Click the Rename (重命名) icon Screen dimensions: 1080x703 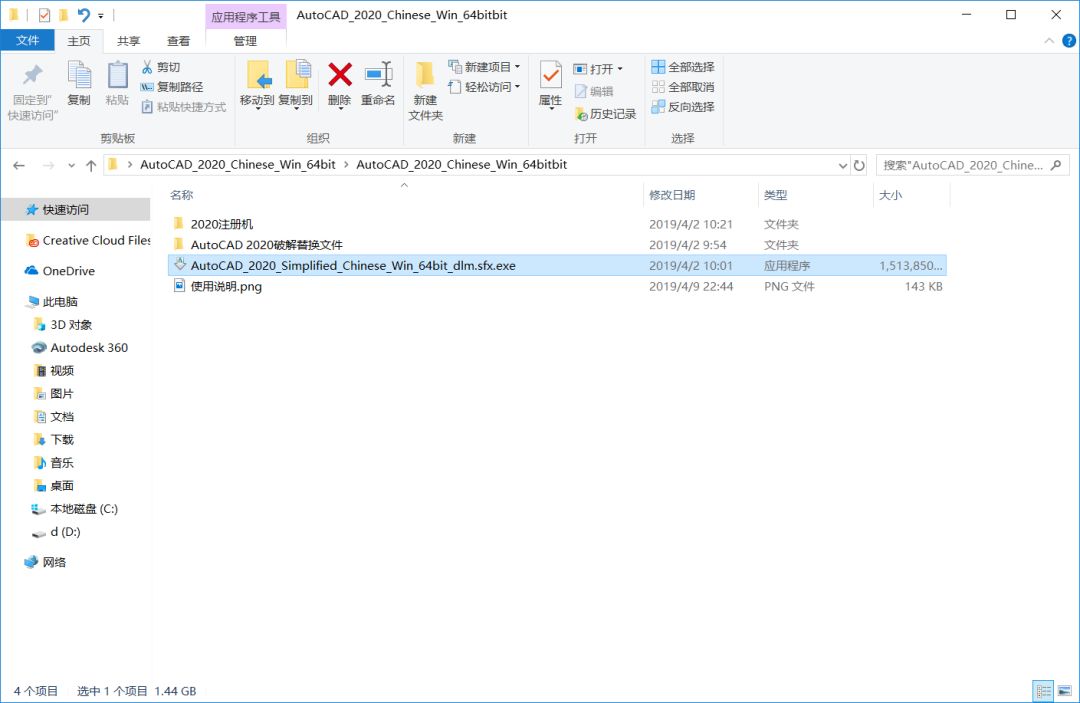(x=378, y=74)
